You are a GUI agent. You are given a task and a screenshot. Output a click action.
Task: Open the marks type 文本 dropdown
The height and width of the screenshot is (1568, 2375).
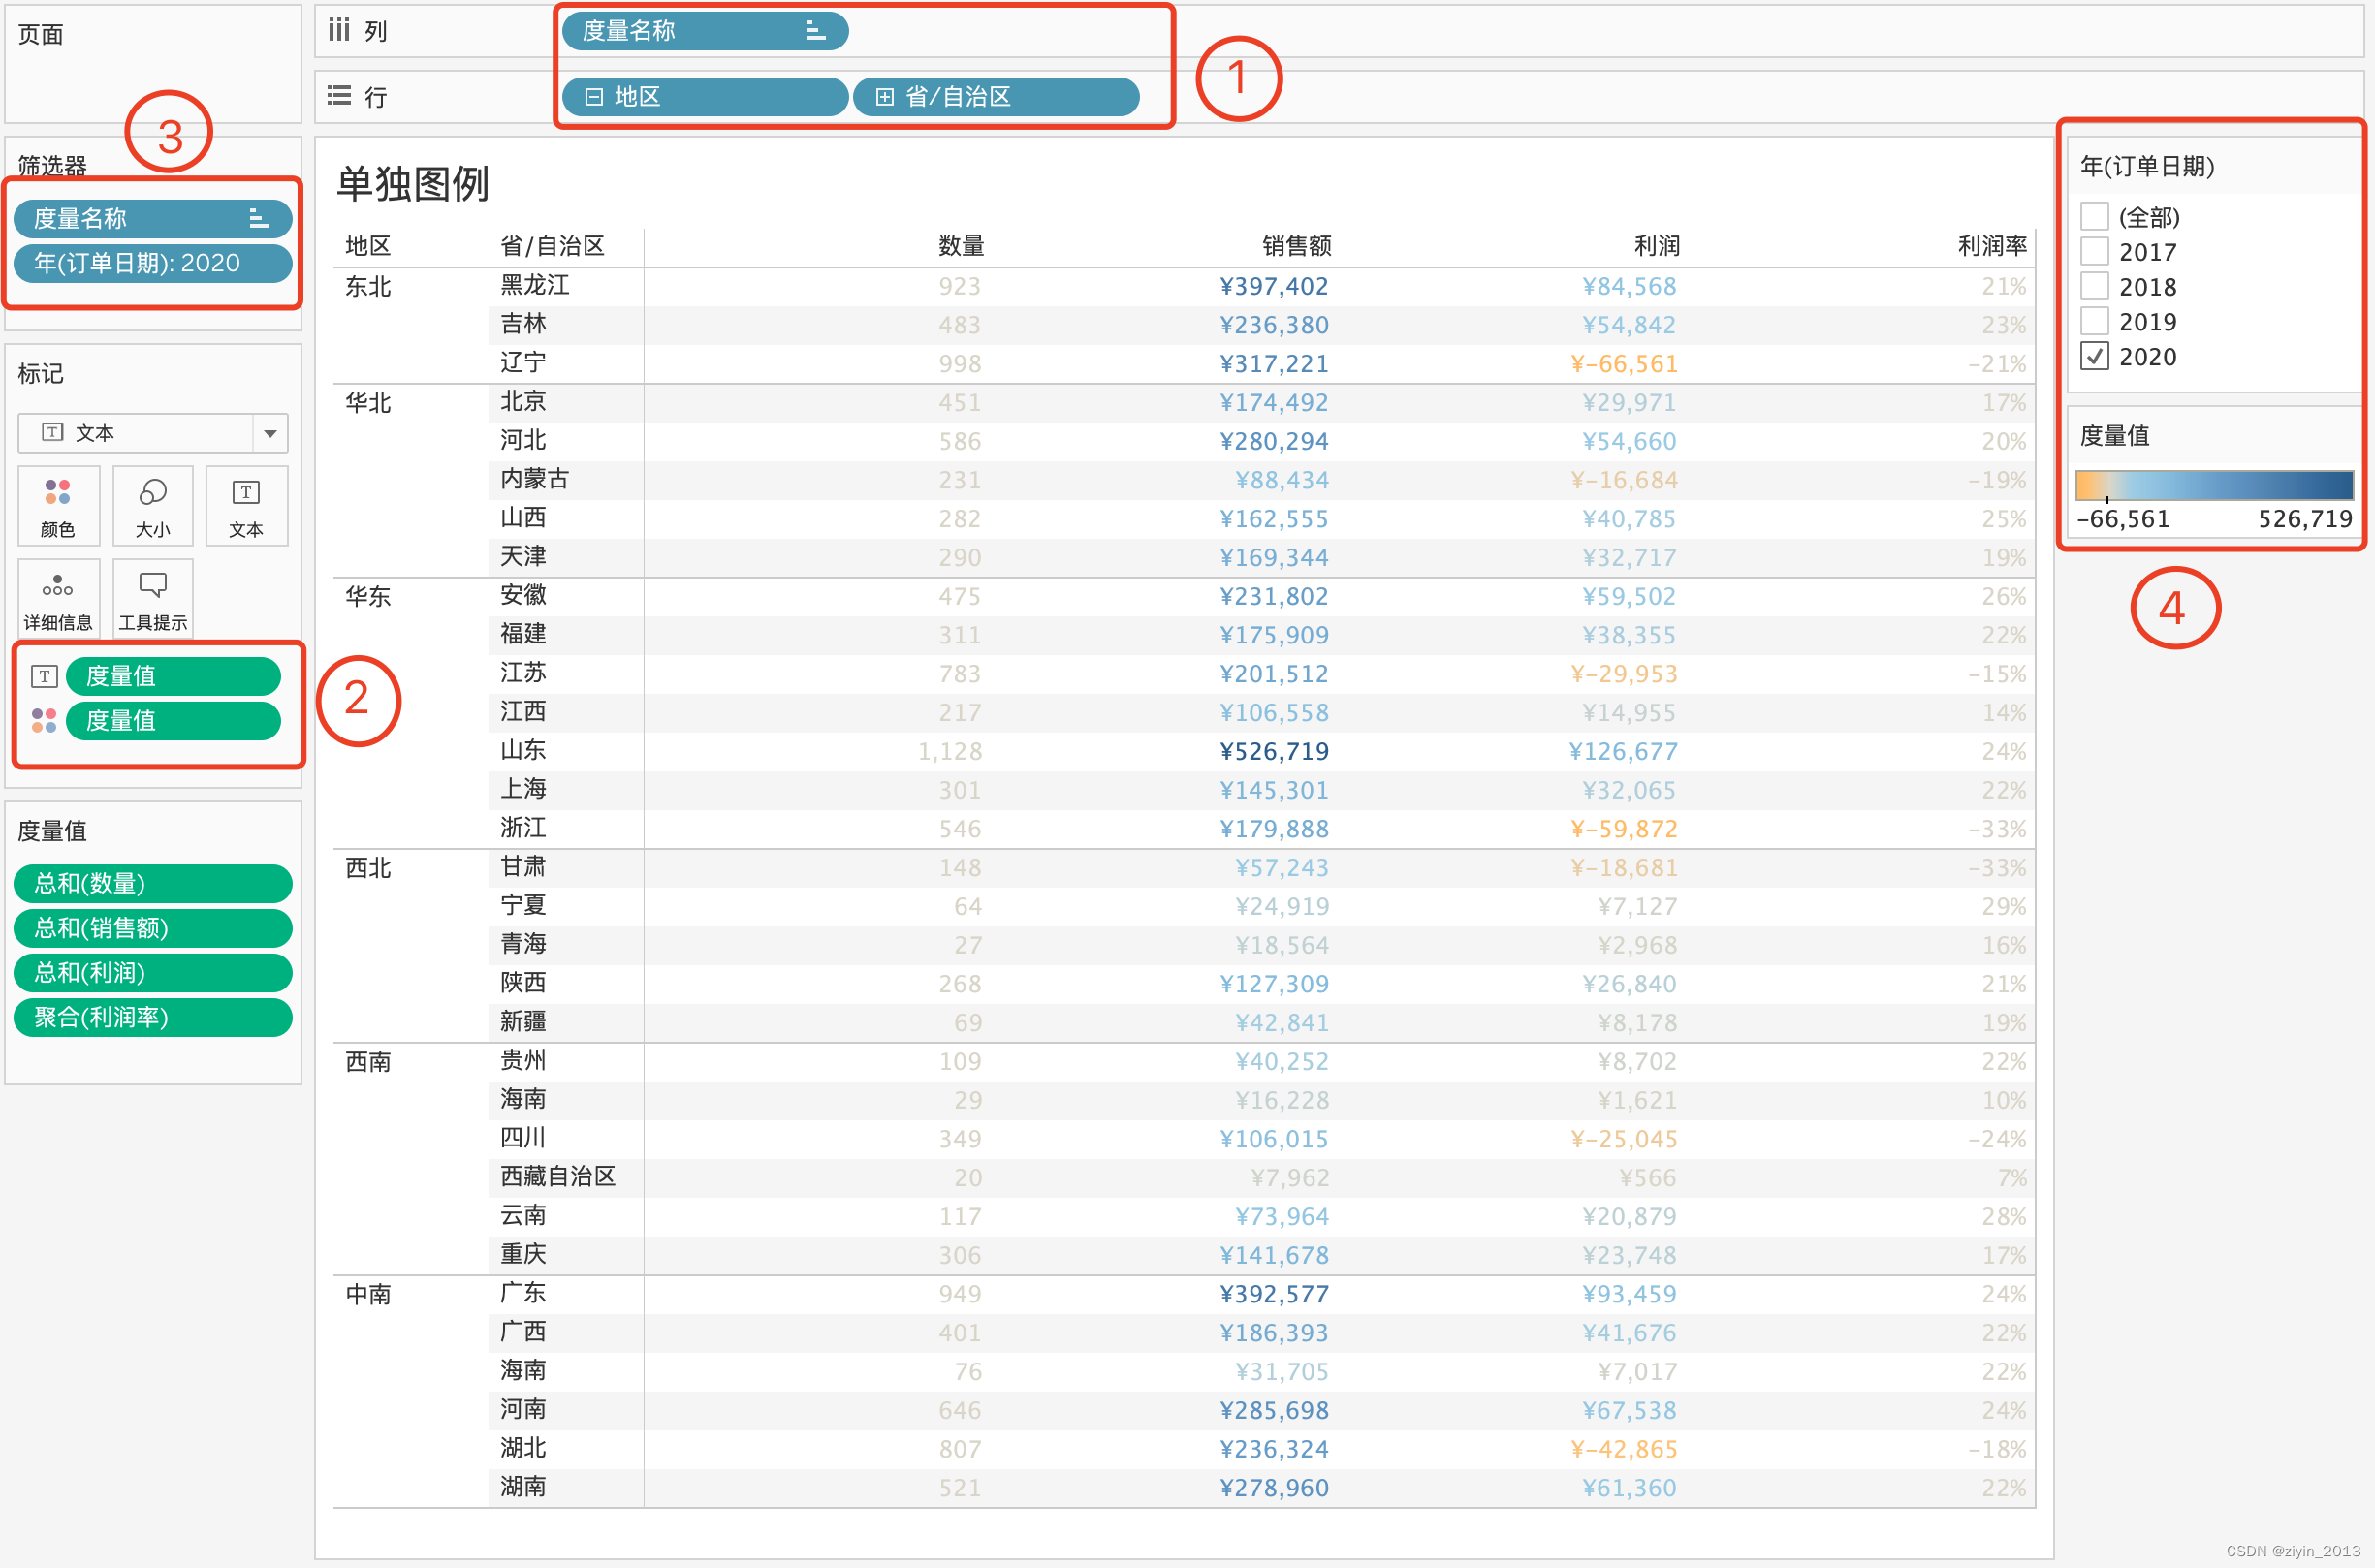click(x=269, y=433)
